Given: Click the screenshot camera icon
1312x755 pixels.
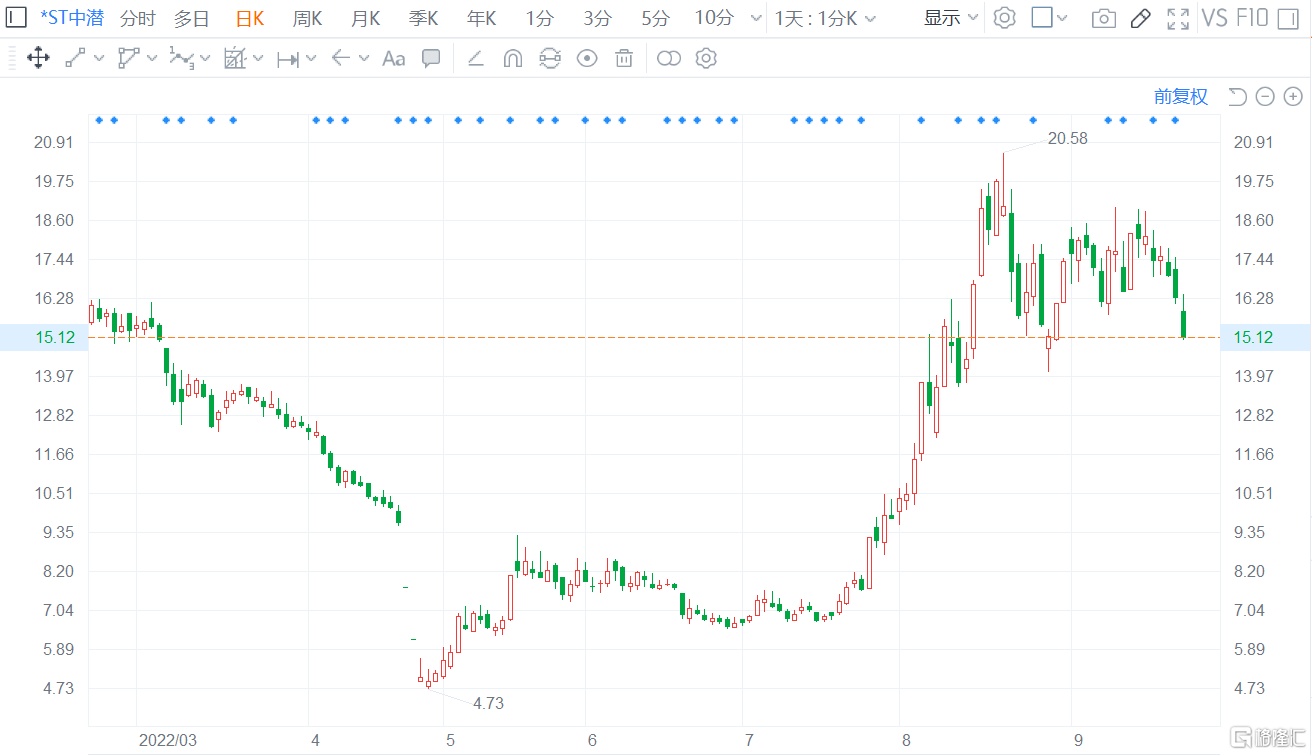Looking at the screenshot, I should 1103,18.
